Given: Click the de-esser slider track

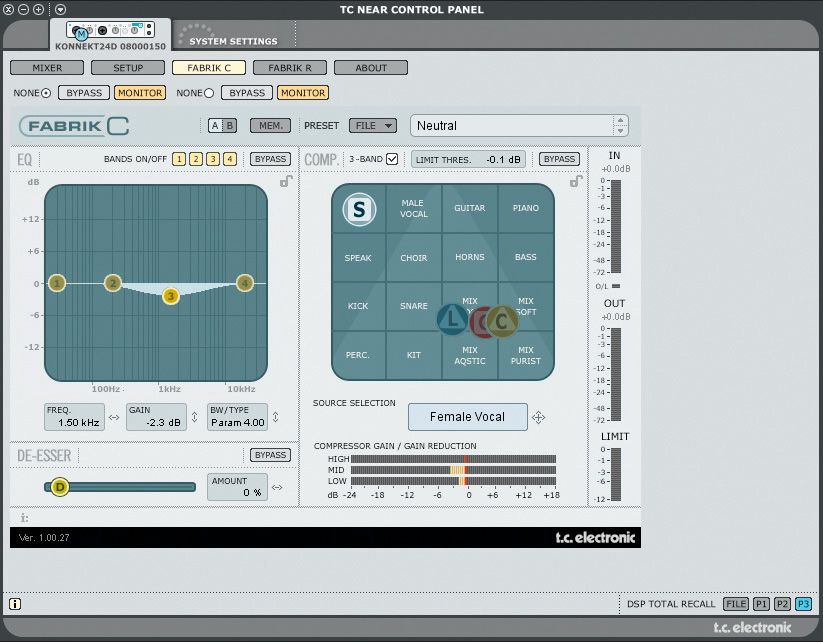Looking at the screenshot, I should click(121, 487).
